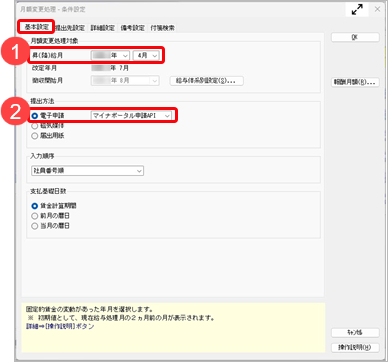The image size is (388, 362).
Task: Click the 操作説明(H) button
Action: pos(355,347)
